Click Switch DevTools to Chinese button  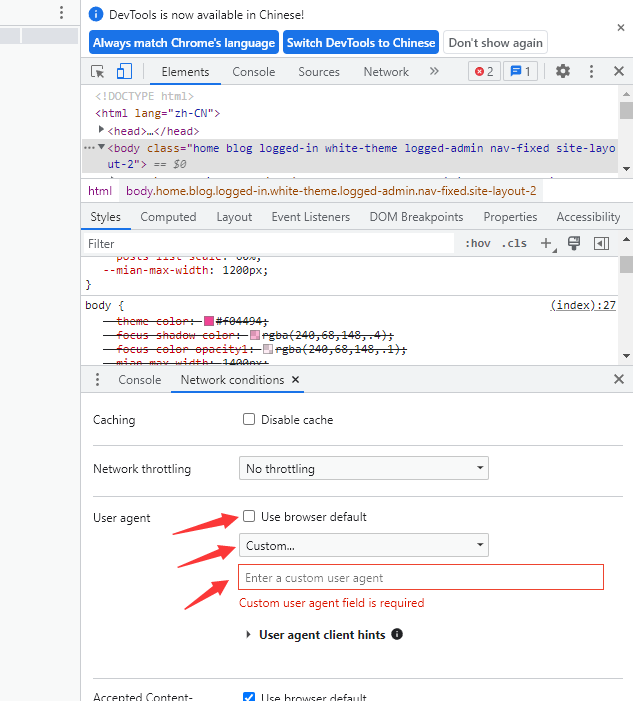[x=360, y=43]
